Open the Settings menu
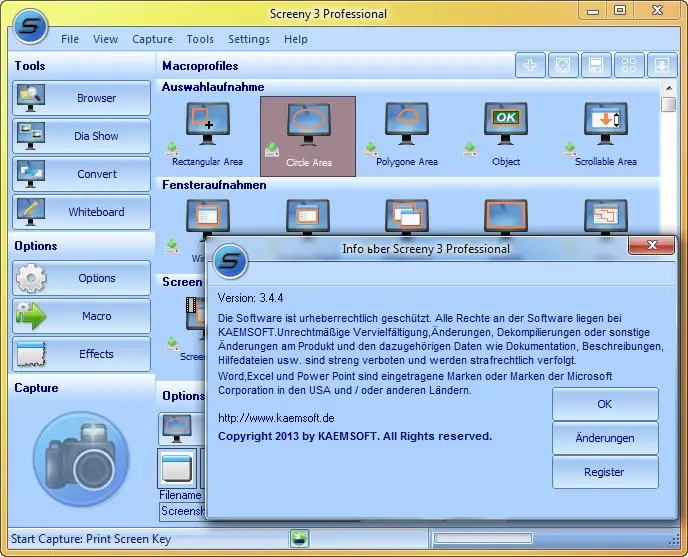 point(249,39)
